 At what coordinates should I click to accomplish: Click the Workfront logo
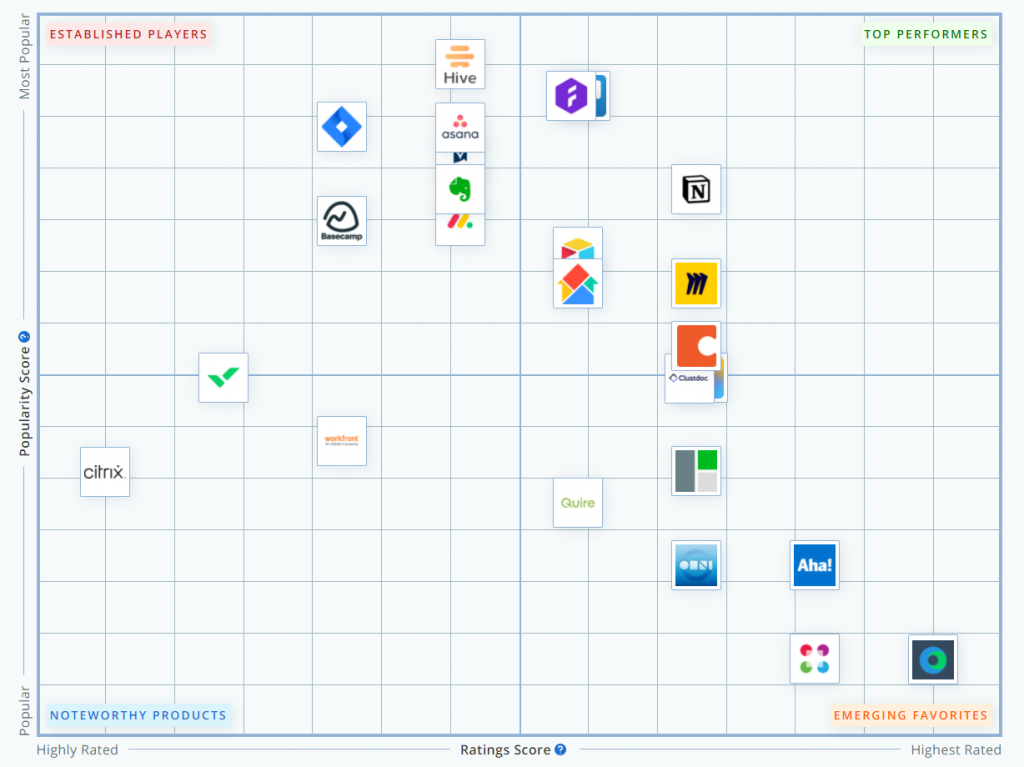342,440
